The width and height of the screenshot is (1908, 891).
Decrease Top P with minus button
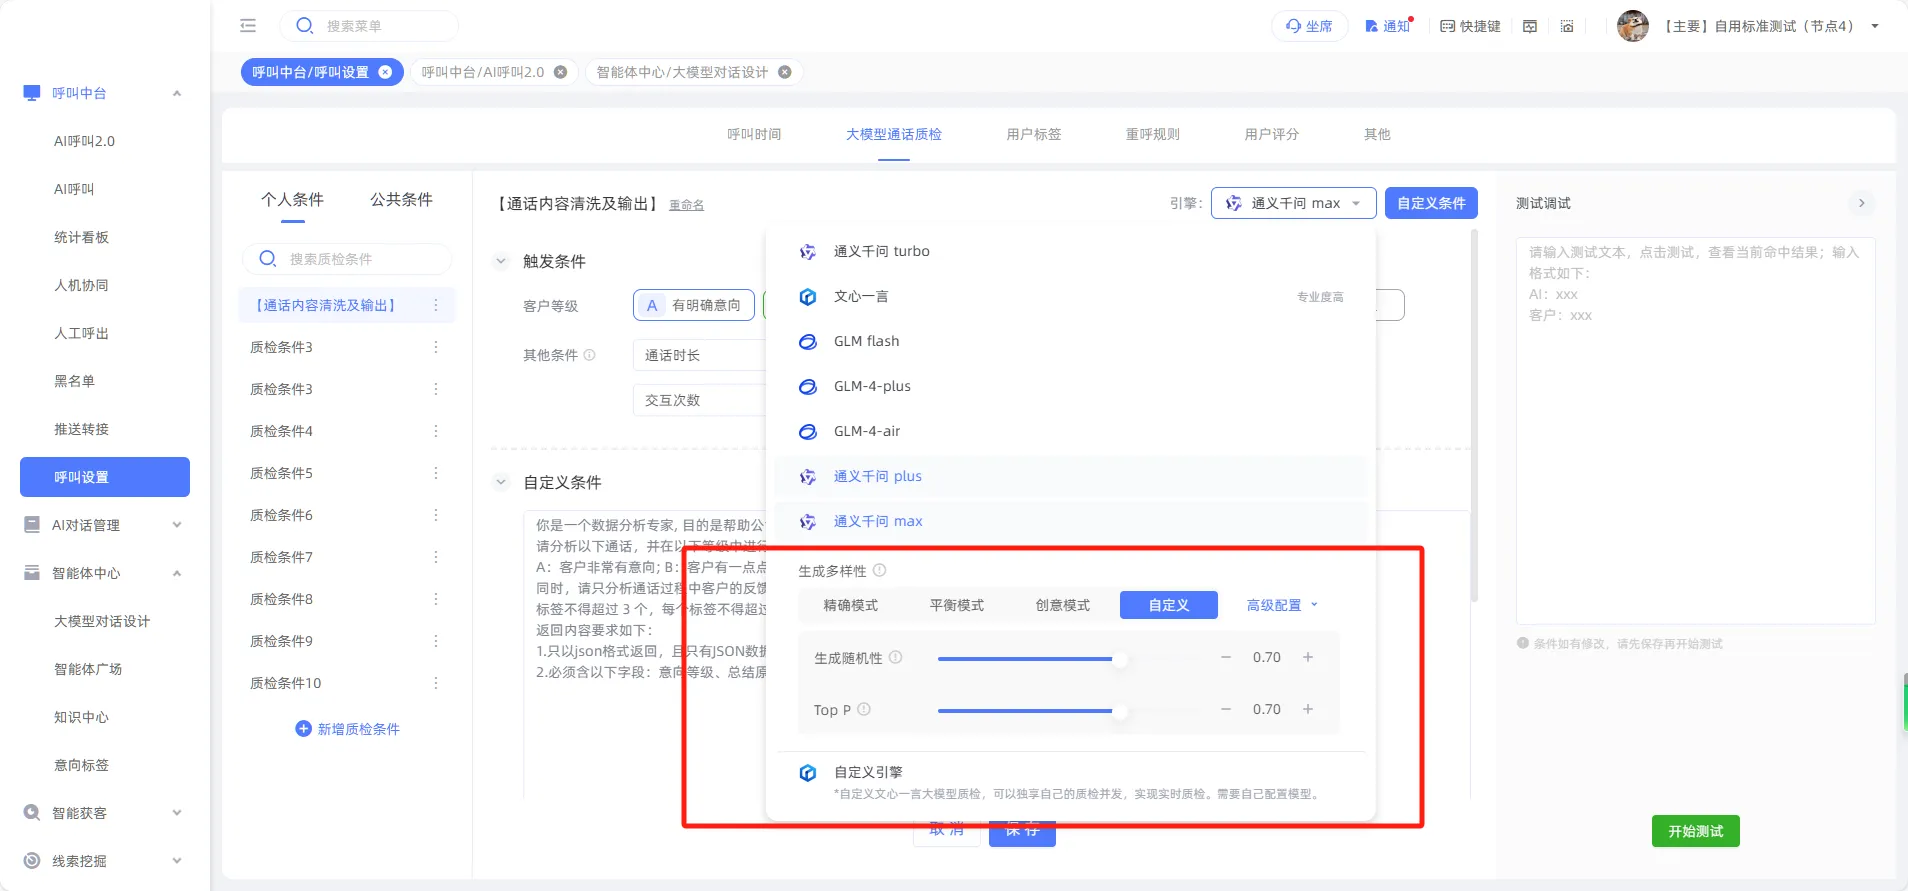(1226, 709)
